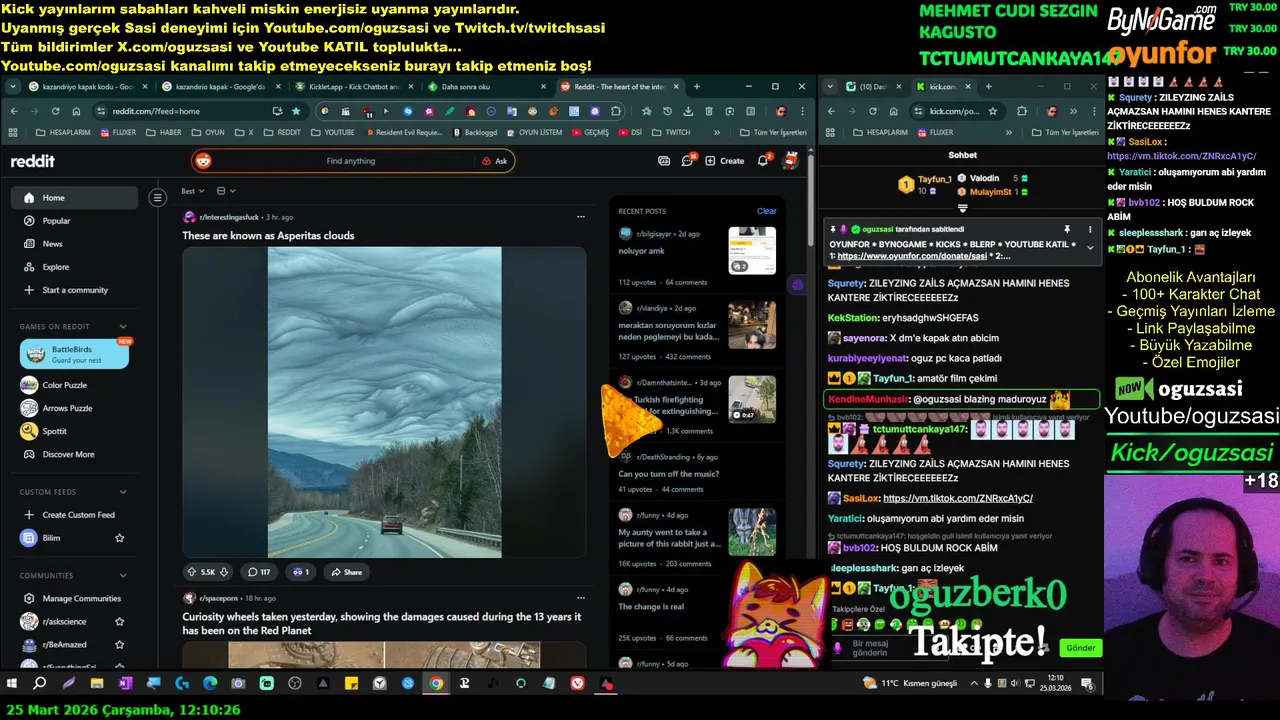1280x720 pixels.
Task: Open Google Chrome from the taskbar
Action: (436, 684)
